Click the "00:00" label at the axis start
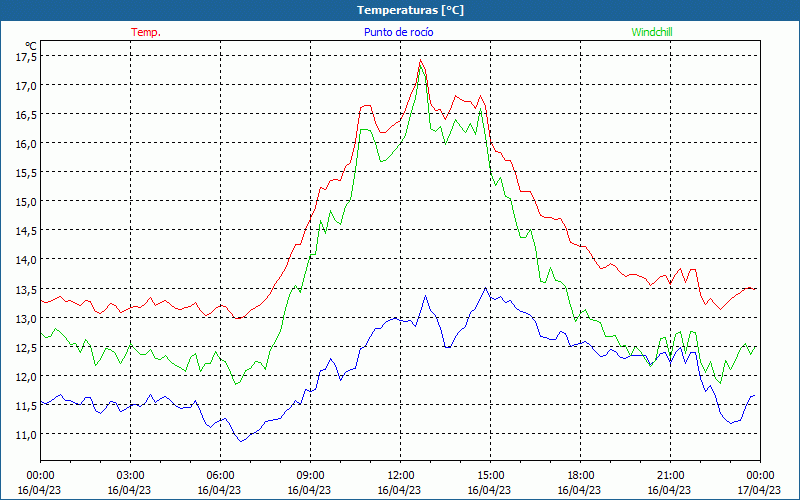800x500 pixels. click(40, 476)
